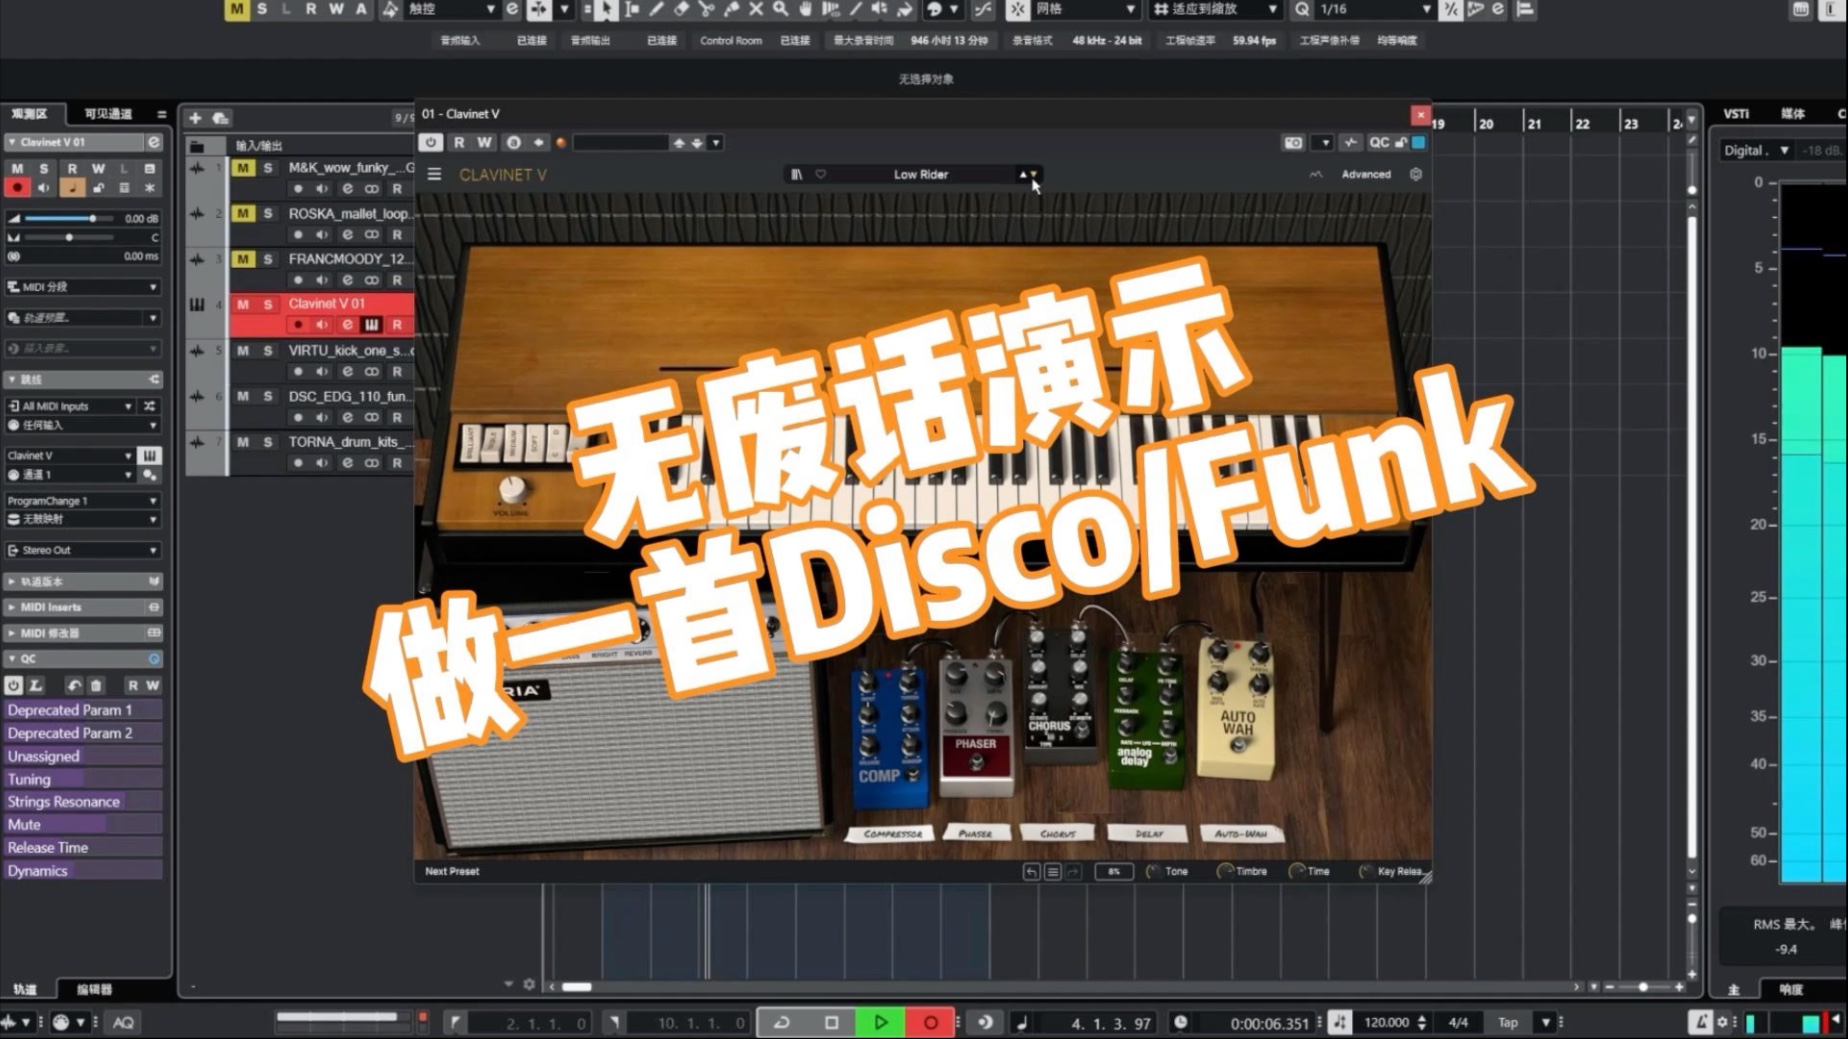Screen dimensions: 1848x1039
Task: Open the snap type 网格 dropdown
Action: [1086, 9]
